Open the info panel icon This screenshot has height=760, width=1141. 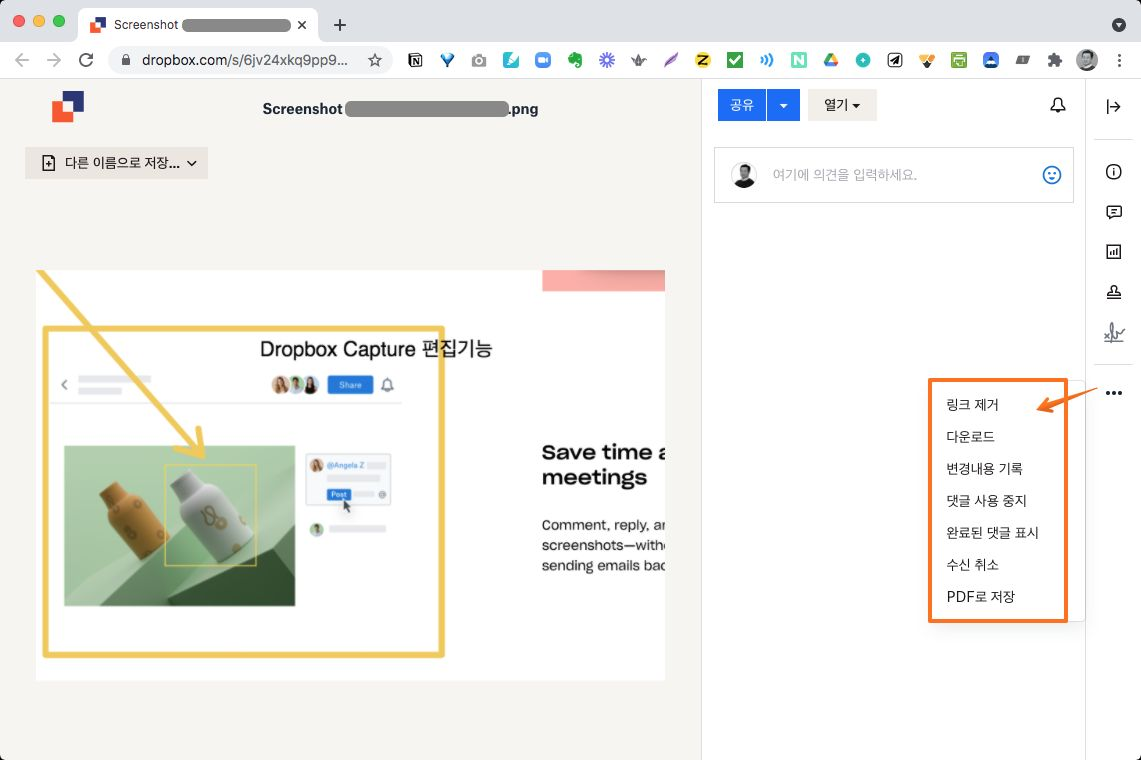tap(1113, 172)
